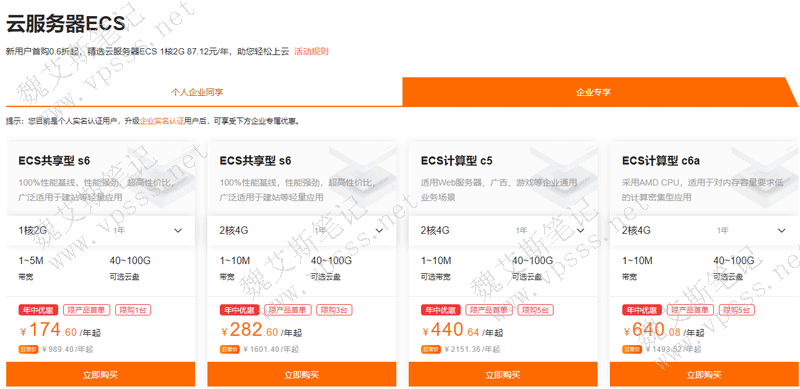Viewport: 800px width, 389px height.
Task: Click 立即购买 under ¥640.08 price
Action: (x=704, y=374)
